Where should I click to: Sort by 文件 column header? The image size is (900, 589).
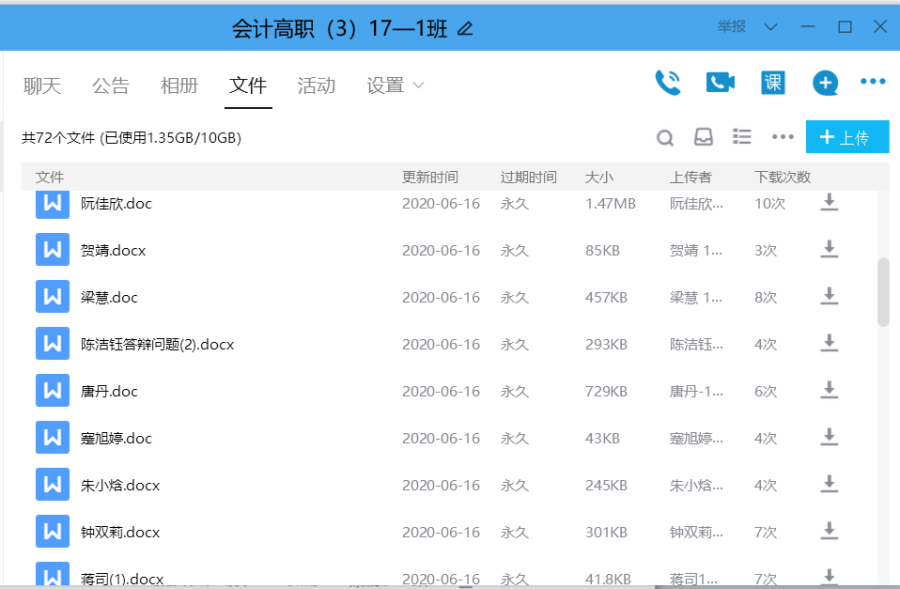pyautogui.click(x=49, y=177)
